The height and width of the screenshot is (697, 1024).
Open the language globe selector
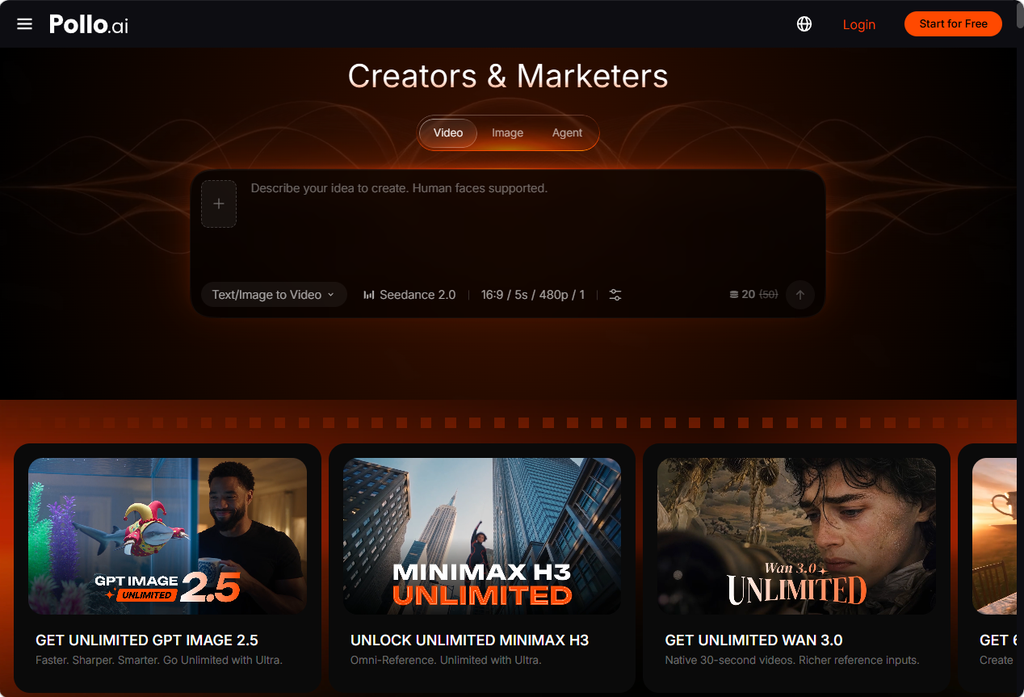coord(804,24)
